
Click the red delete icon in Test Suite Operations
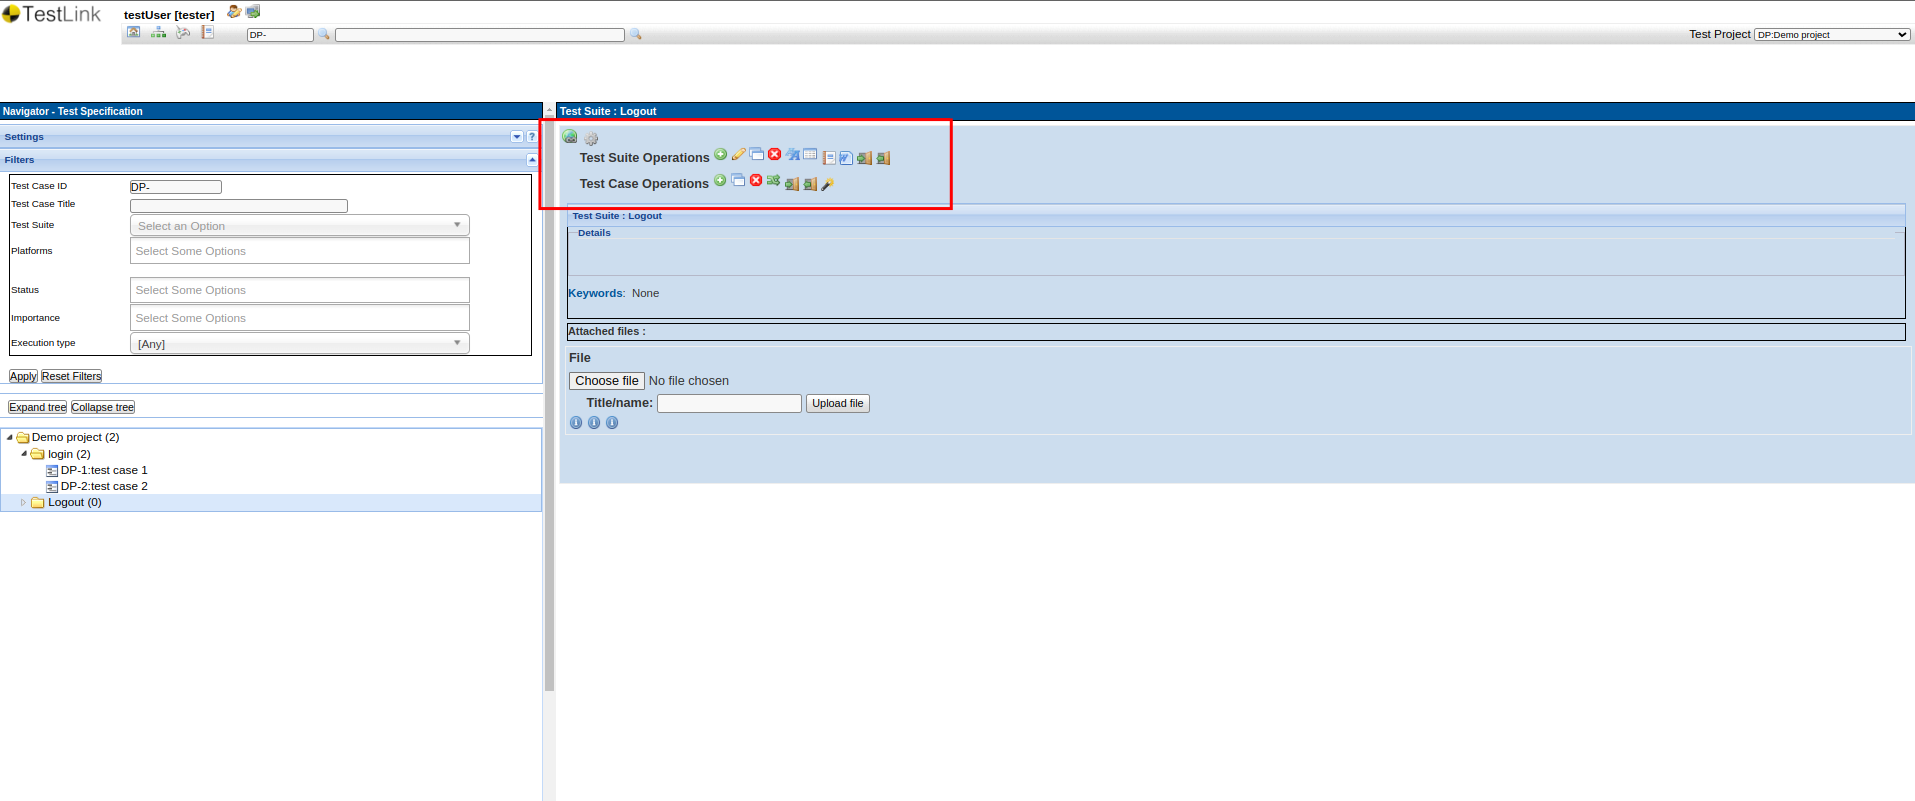point(774,154)
